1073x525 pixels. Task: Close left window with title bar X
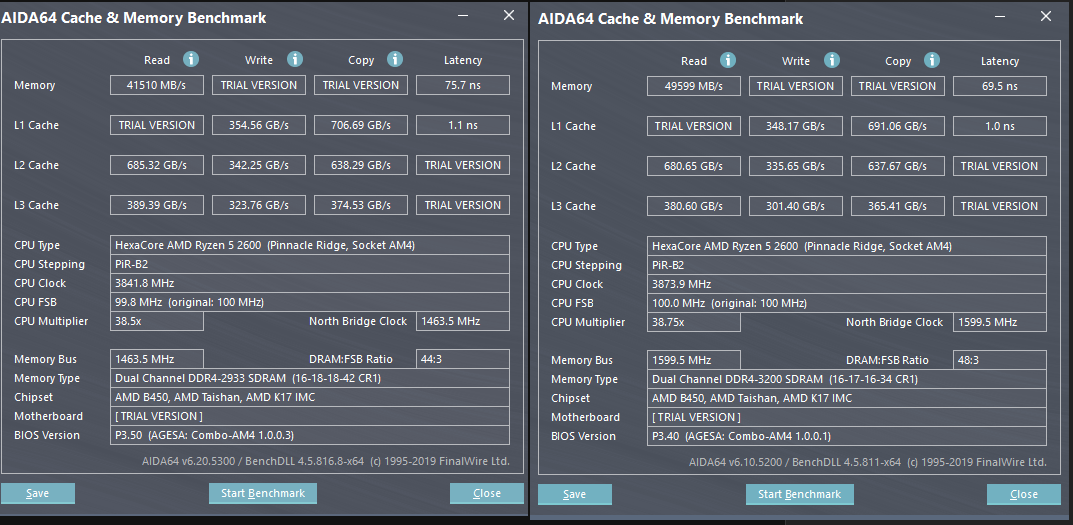point(508,15)
